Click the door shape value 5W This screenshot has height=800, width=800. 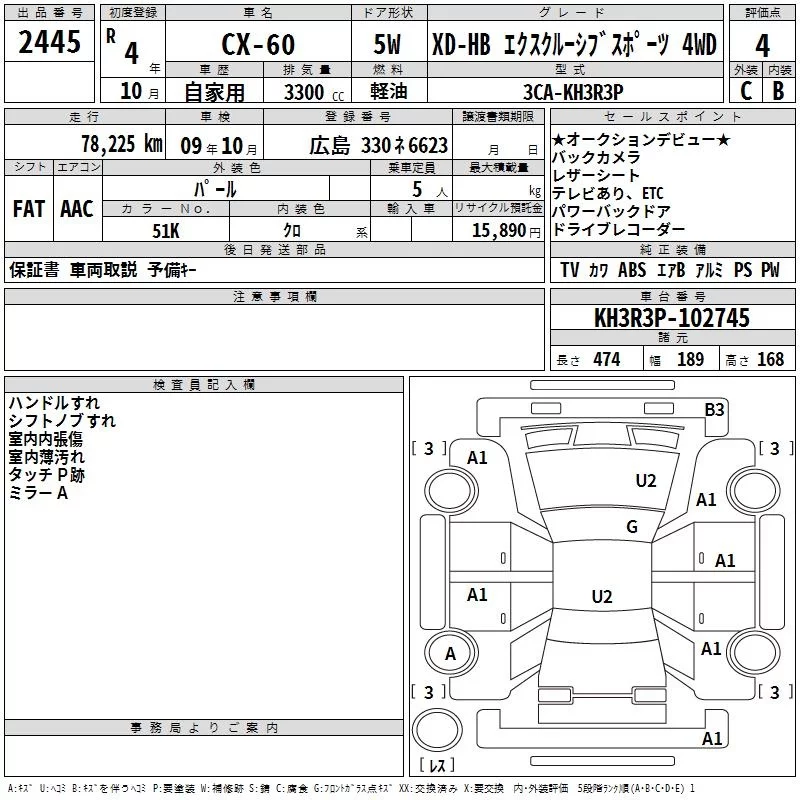coord(387,44)
